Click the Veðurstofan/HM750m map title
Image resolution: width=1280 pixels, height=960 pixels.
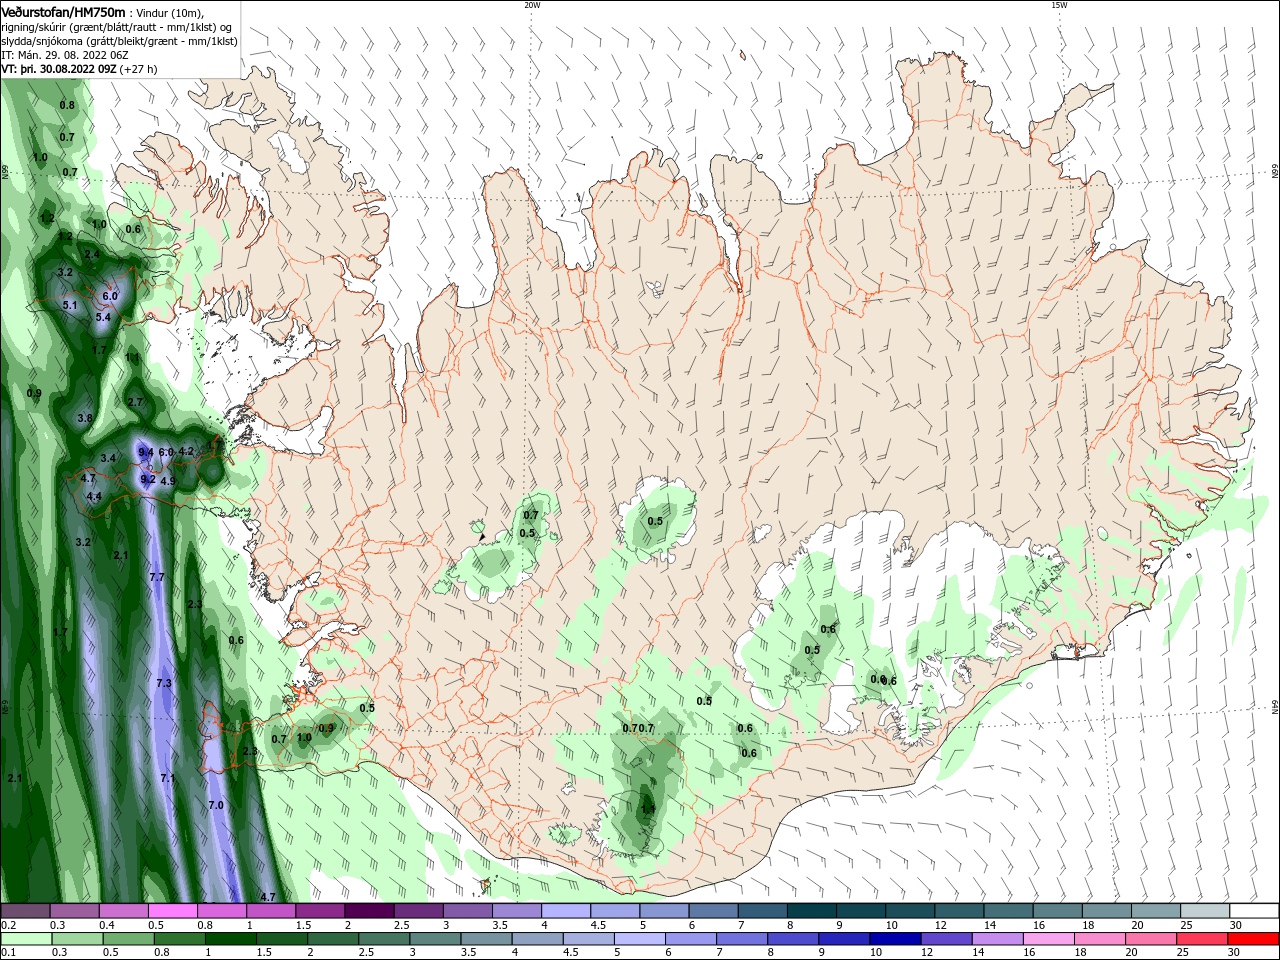click(x=63, y=11)
